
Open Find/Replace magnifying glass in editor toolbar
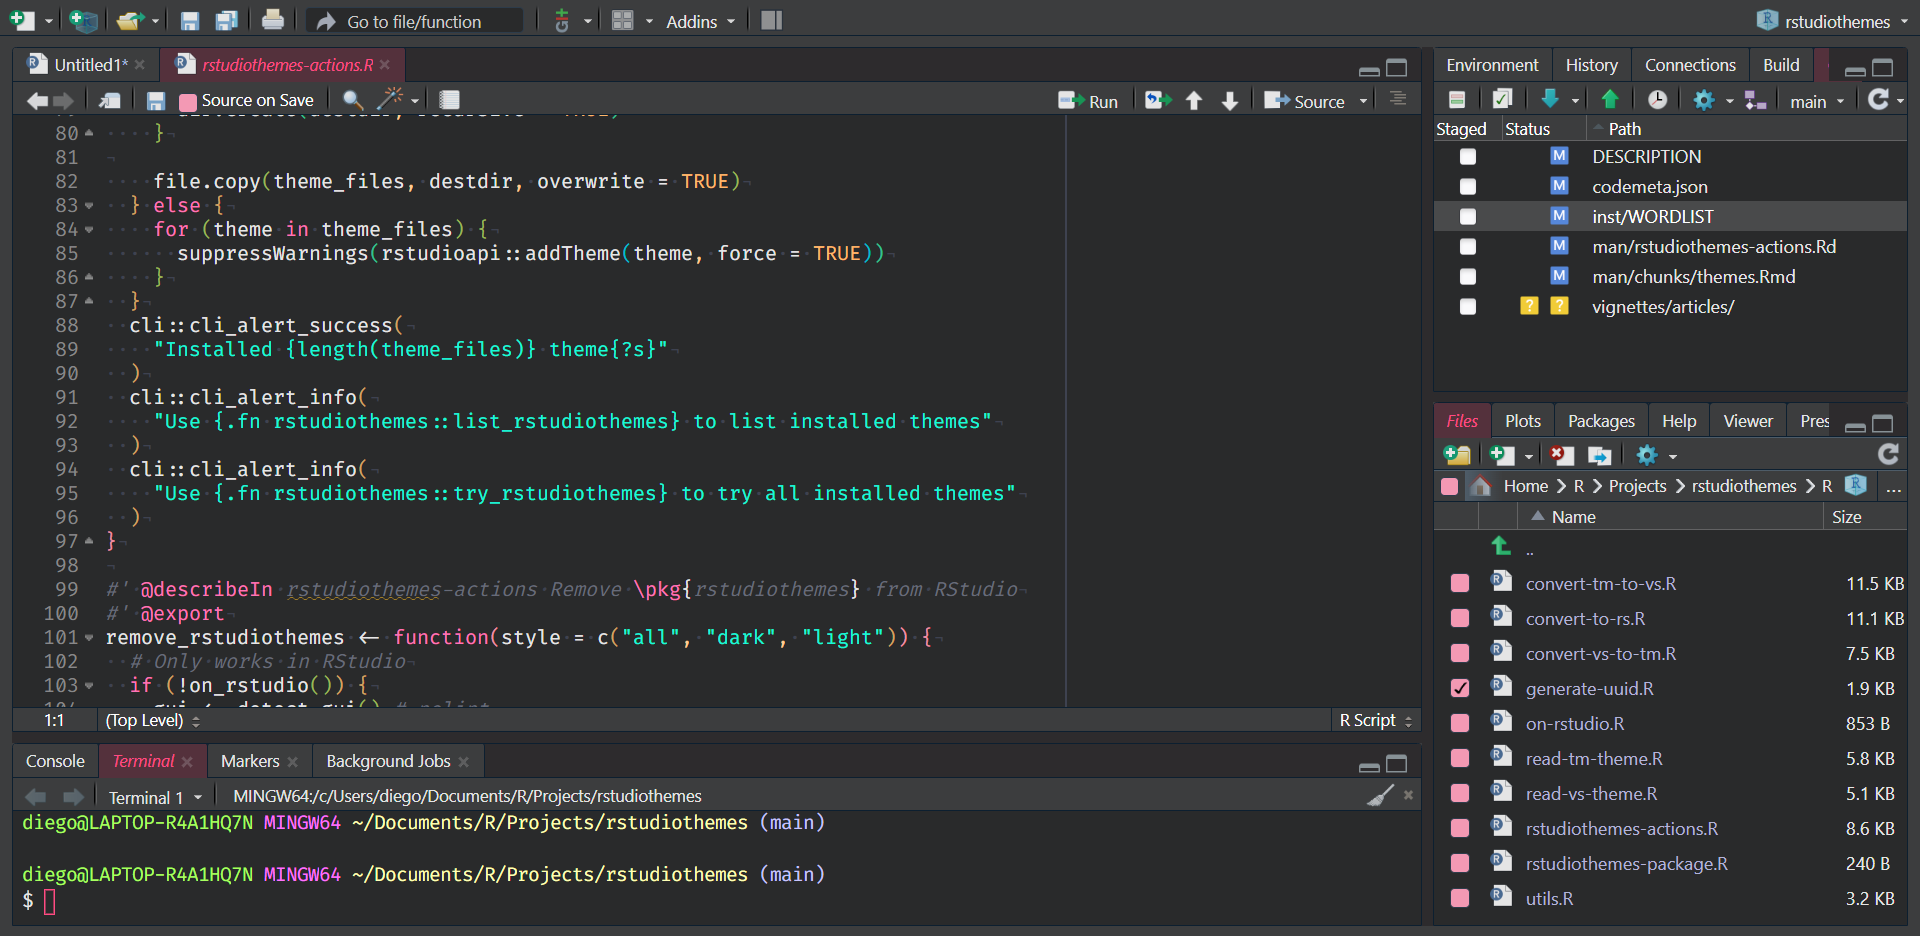click(x=352, y=100)
